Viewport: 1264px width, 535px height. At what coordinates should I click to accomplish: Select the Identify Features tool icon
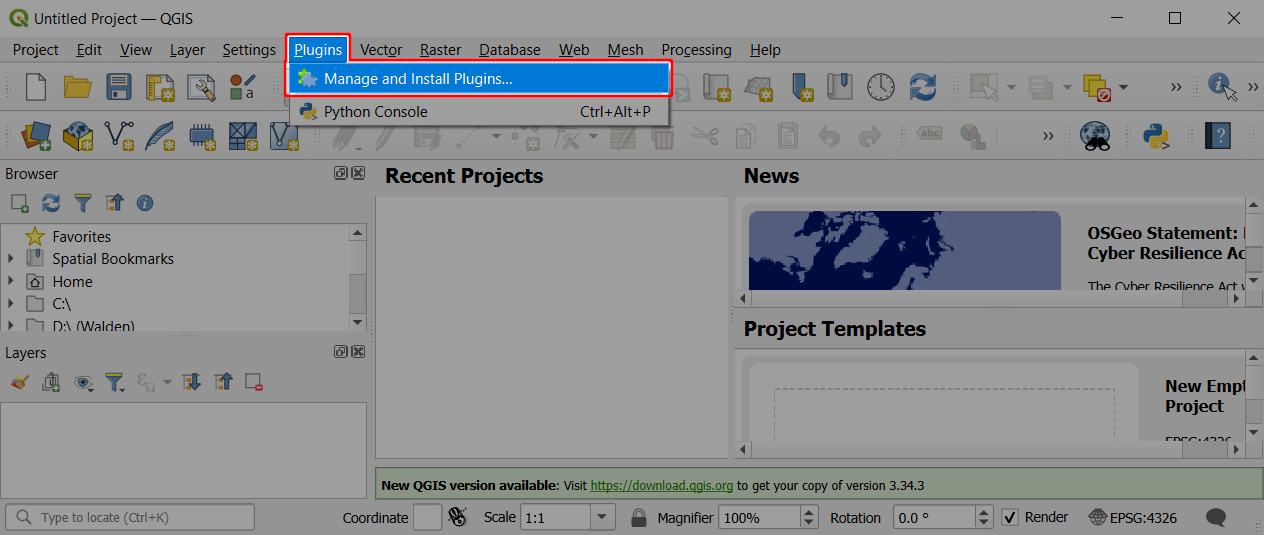point(1223,87)
